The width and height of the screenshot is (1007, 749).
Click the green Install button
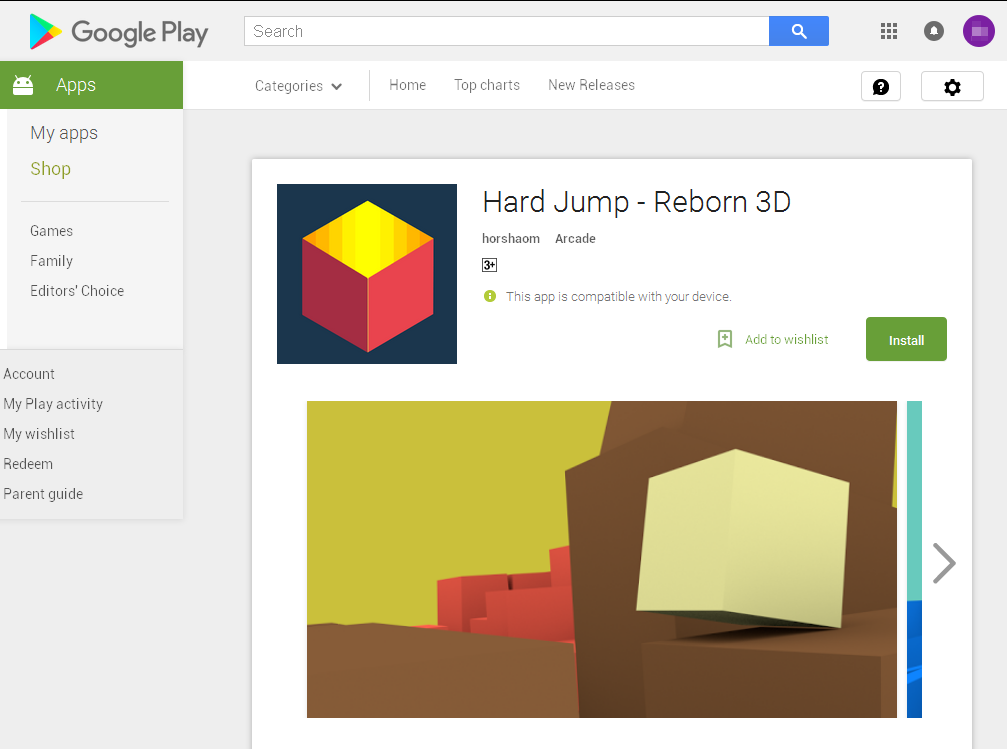(x=906, y=340)
